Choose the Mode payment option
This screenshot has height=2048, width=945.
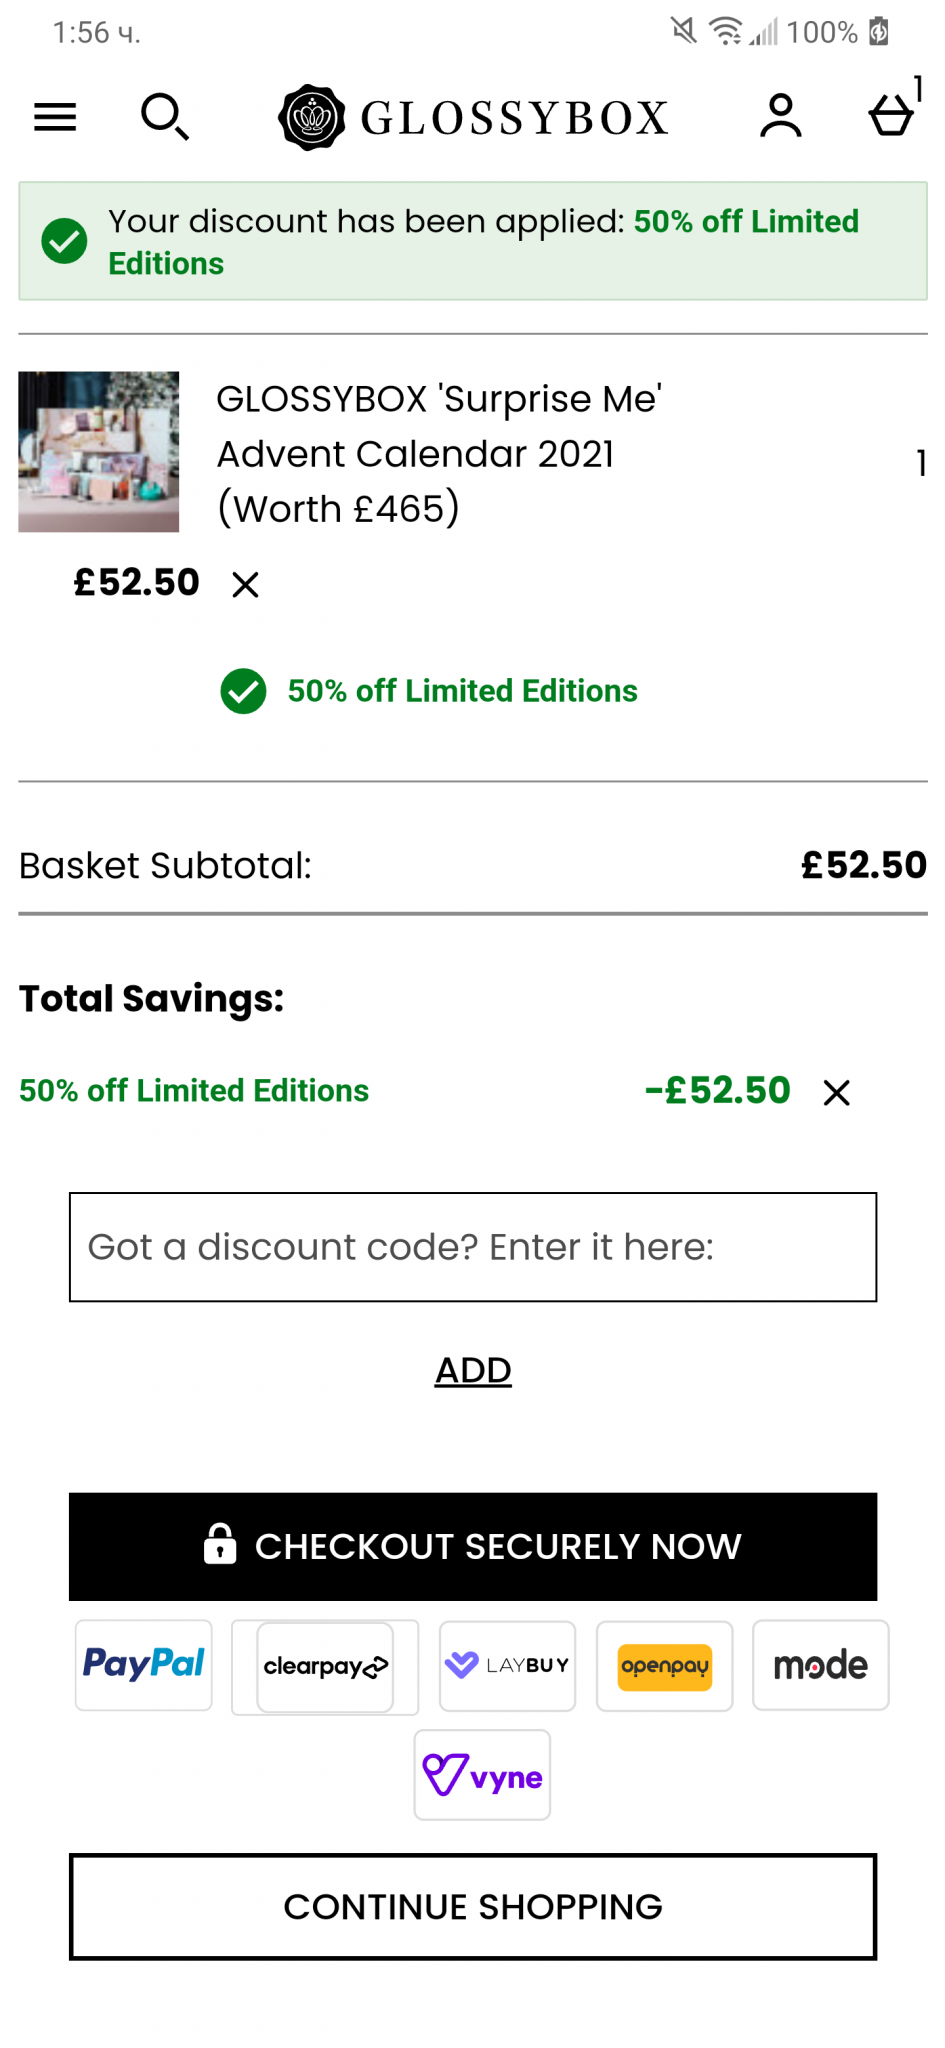(820, 1665)
